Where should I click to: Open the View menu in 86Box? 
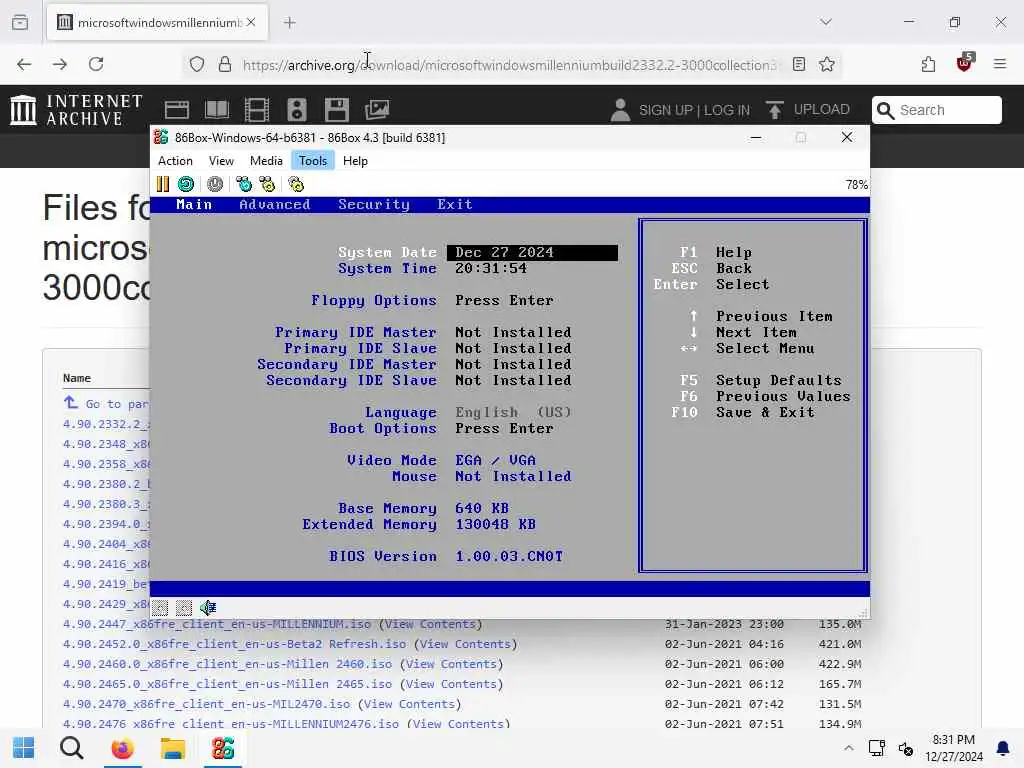(x=221, y=161)
